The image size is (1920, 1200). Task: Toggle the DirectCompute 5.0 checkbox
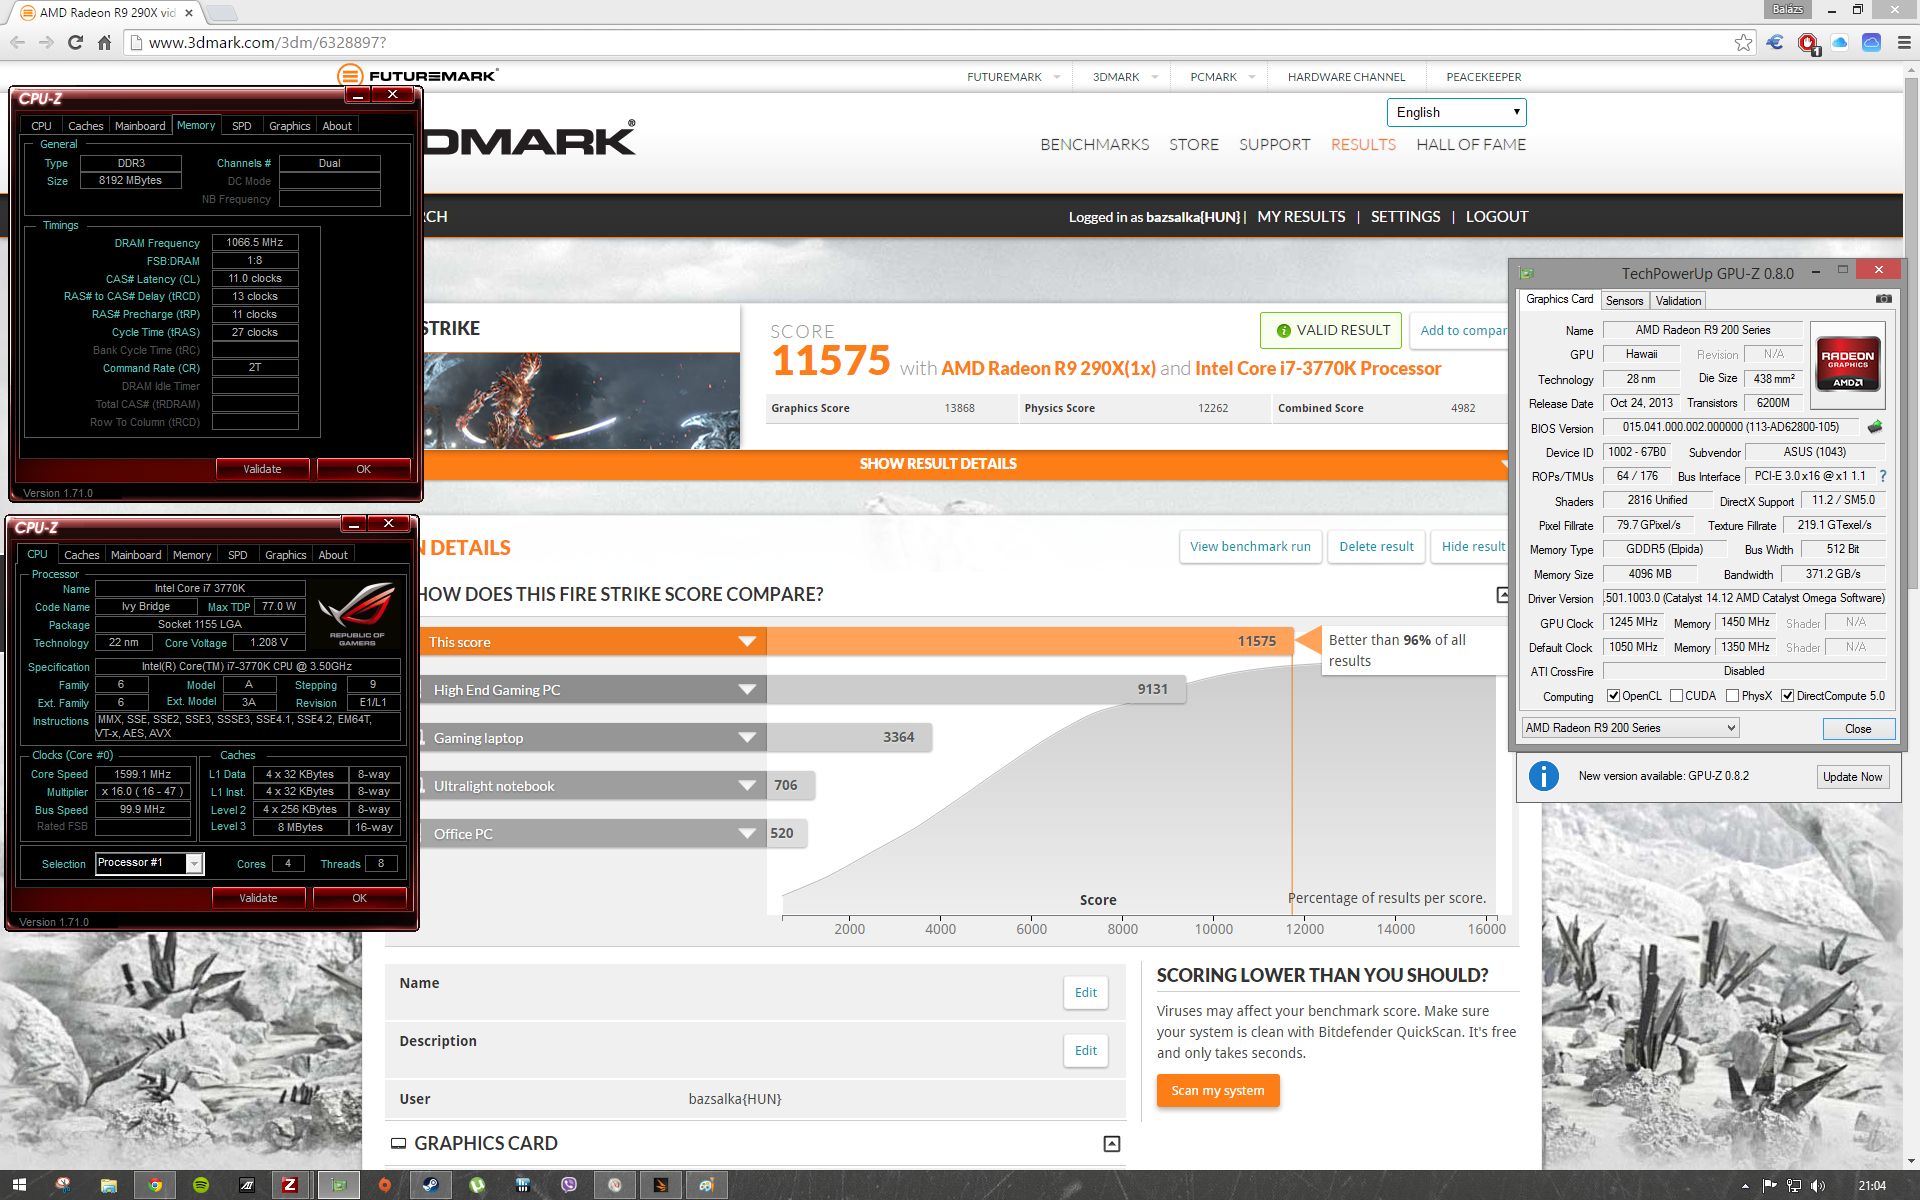(x=1787, y=696)
